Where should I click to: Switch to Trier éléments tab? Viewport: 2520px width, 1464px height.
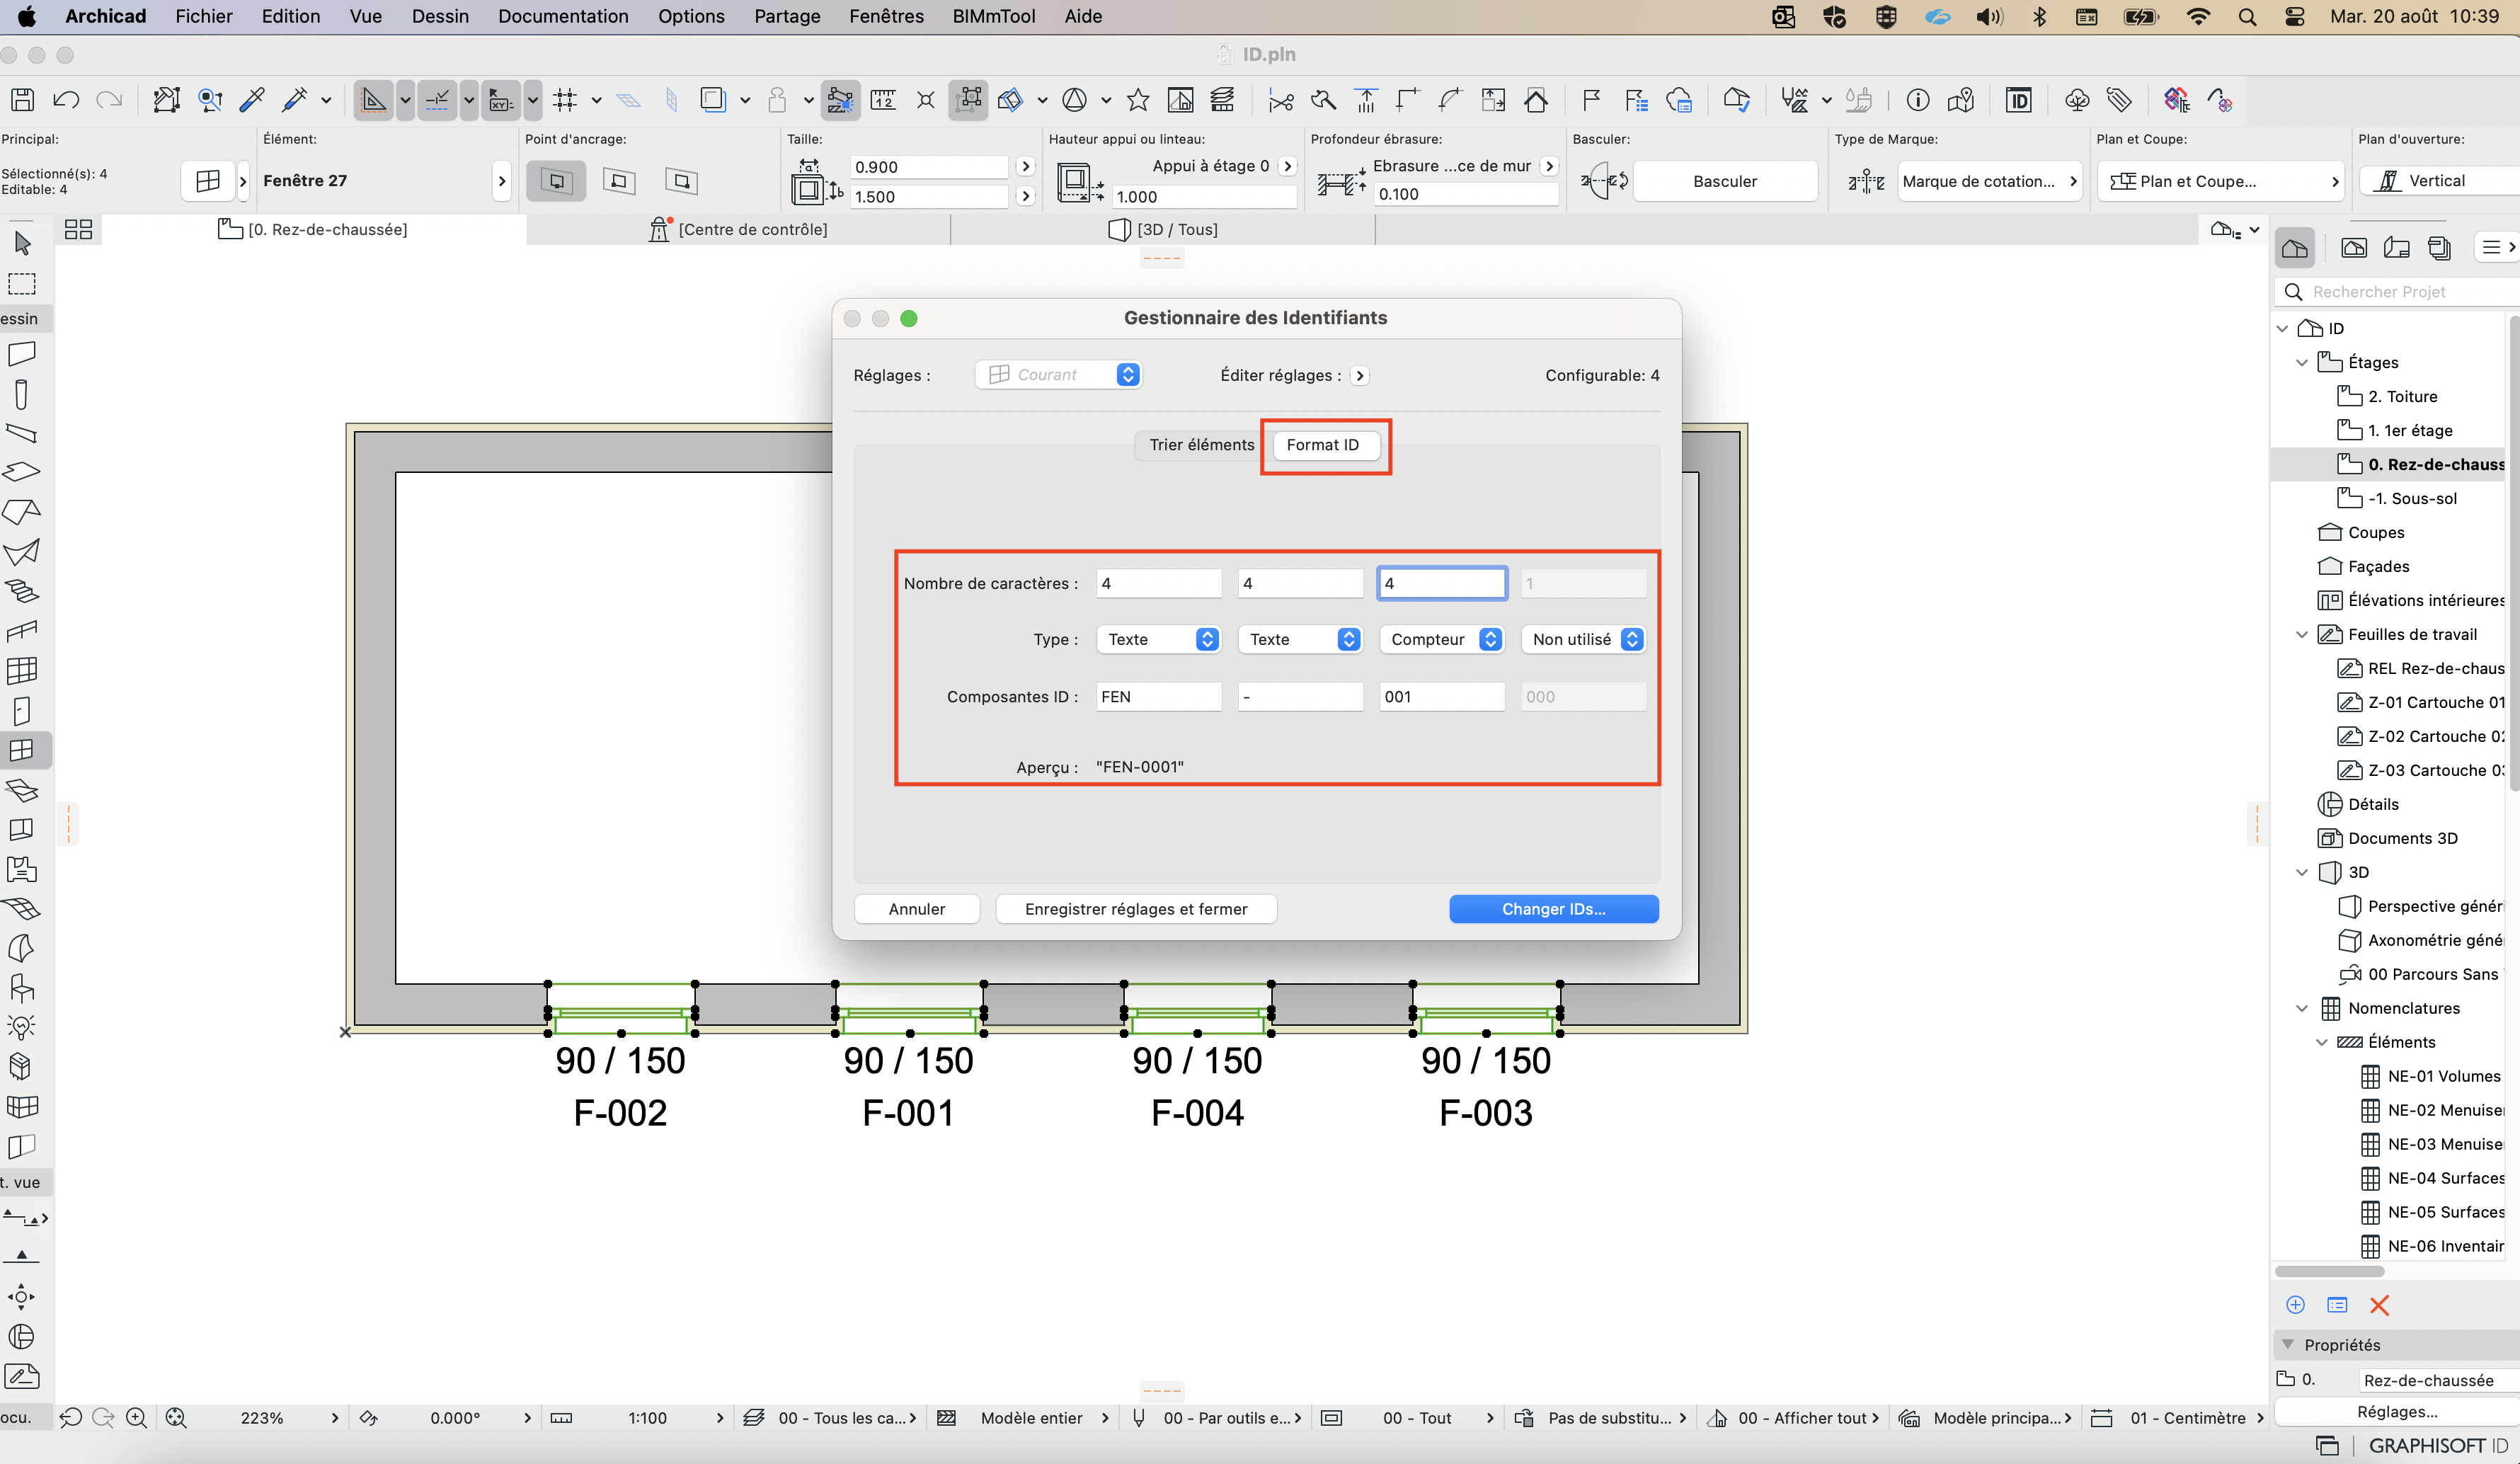click(1201, 445)
